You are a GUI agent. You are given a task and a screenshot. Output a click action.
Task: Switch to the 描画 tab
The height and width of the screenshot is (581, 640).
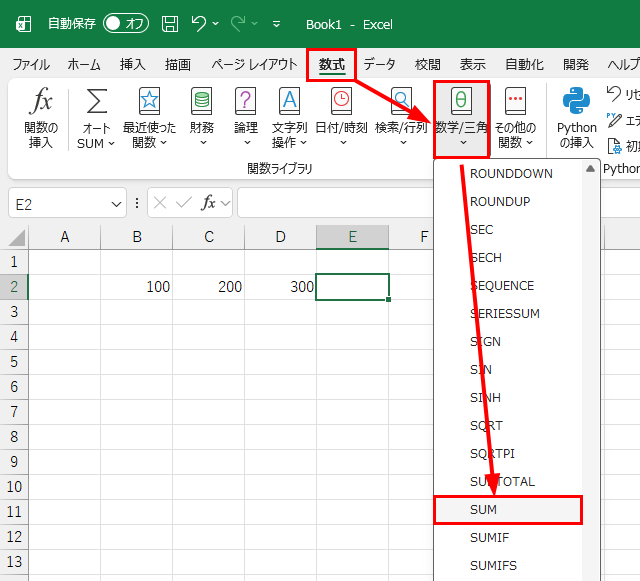[x=178, y=65]
